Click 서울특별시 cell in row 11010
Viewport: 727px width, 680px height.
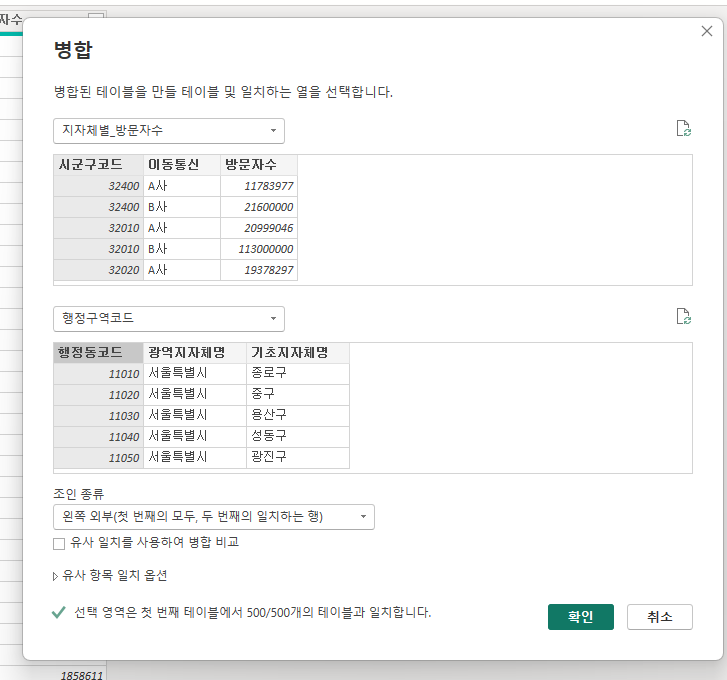195,374
